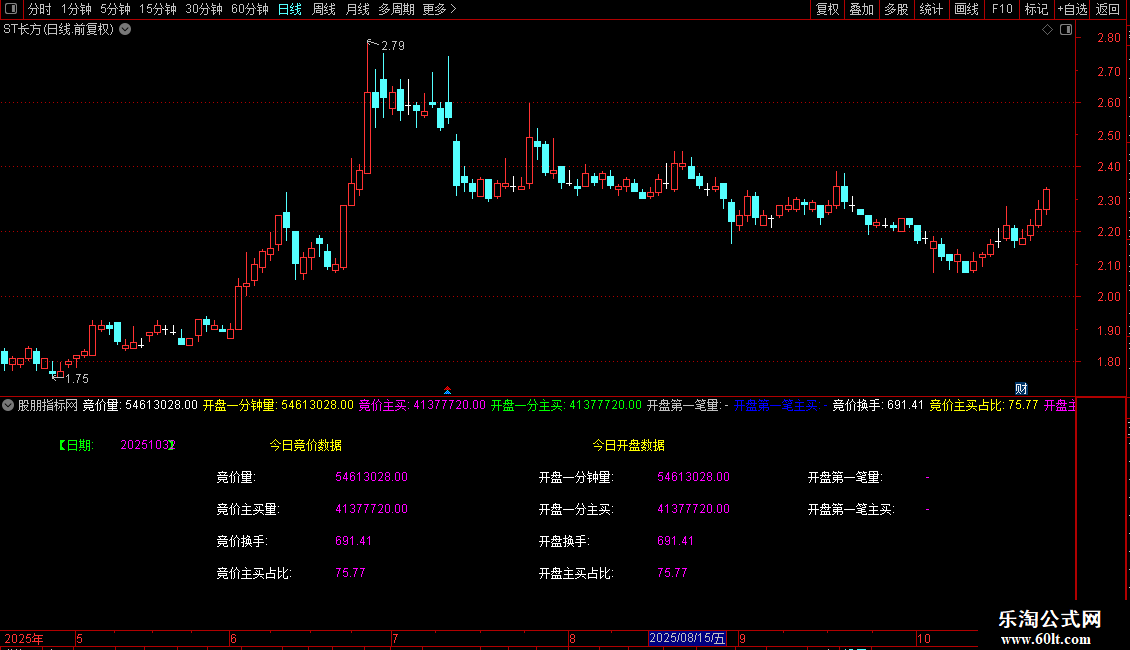Click the 2.79 high price label
This screenshot has height=650, width=1130.
tap(393, 46)
